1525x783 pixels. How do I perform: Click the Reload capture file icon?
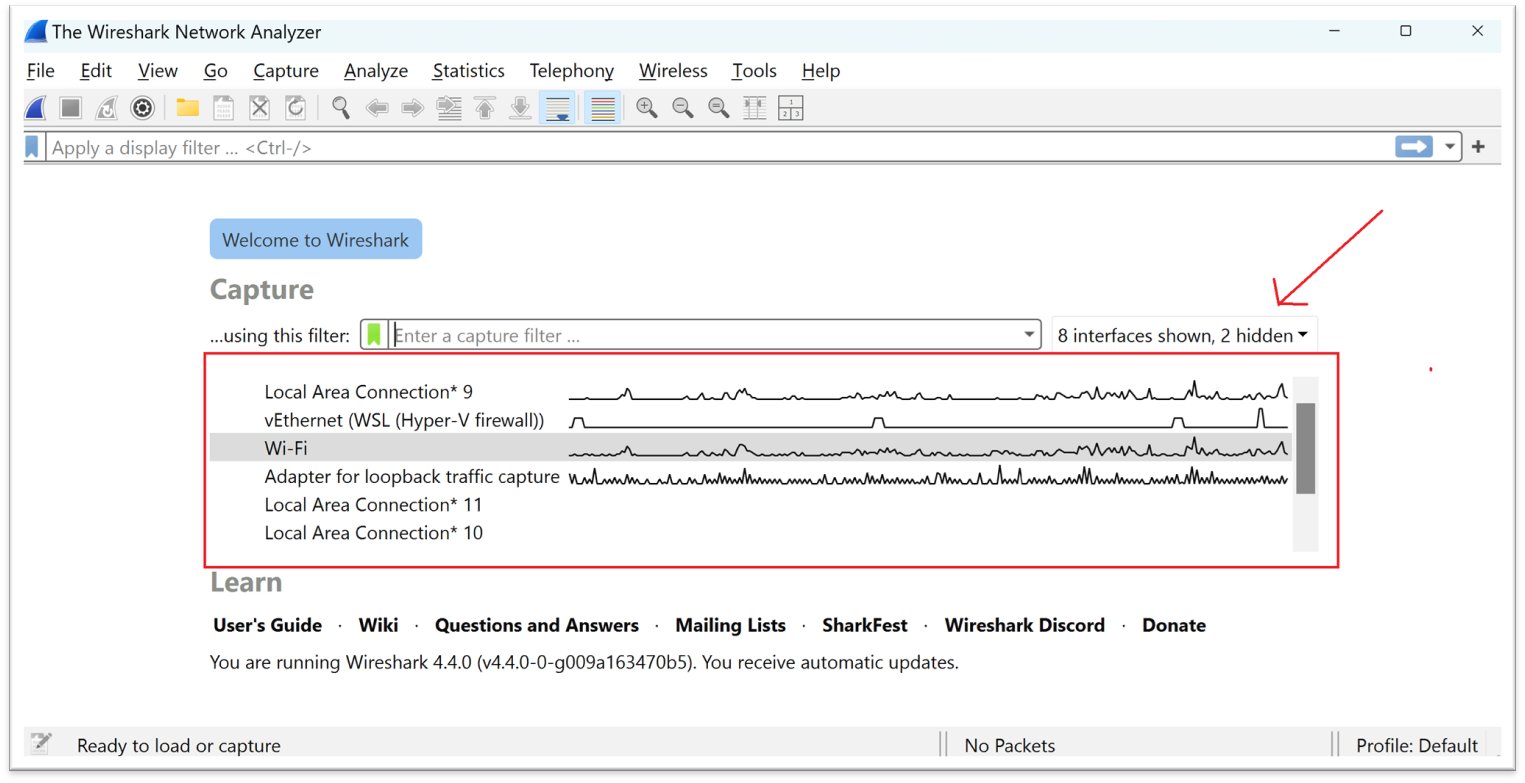point(295,107)
